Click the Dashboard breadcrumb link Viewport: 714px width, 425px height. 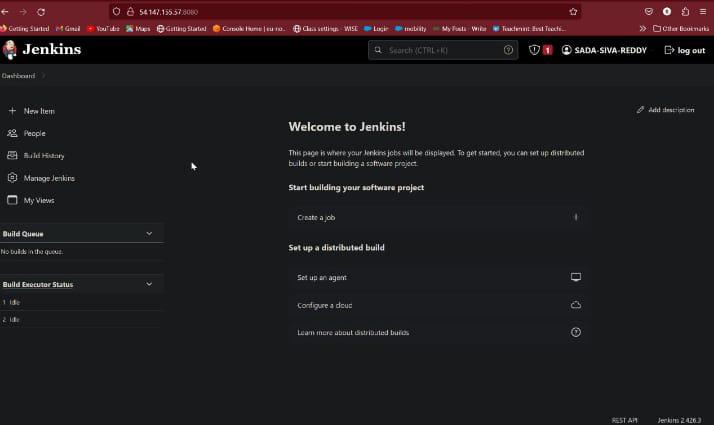point(18,76)
